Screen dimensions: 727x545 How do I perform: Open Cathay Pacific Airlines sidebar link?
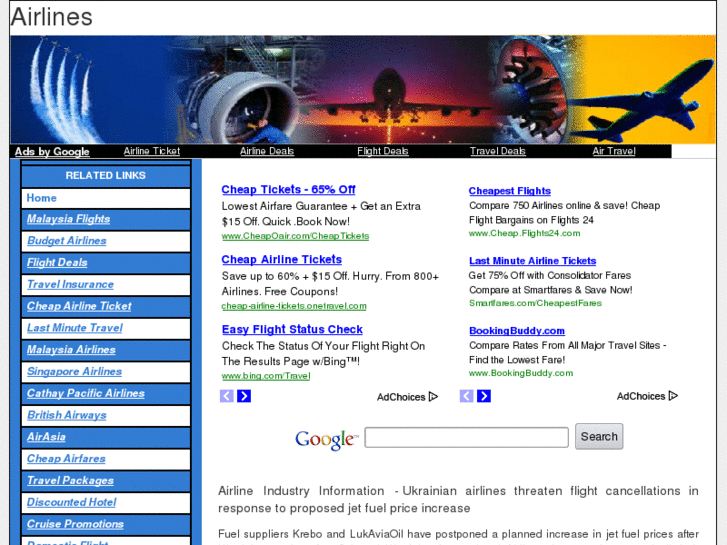(85, 393)
